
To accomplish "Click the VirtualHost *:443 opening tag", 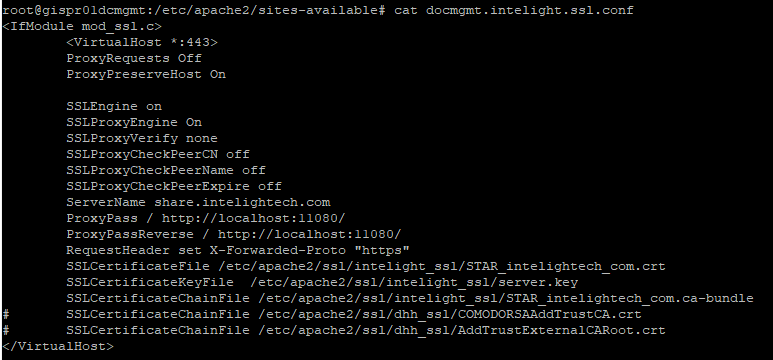I will [x=142, y=42].
